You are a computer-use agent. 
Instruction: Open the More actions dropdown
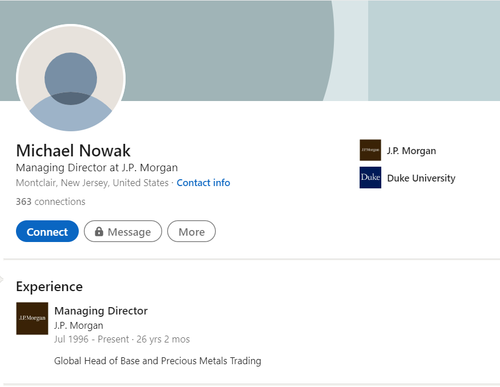[x=191, y=231]
